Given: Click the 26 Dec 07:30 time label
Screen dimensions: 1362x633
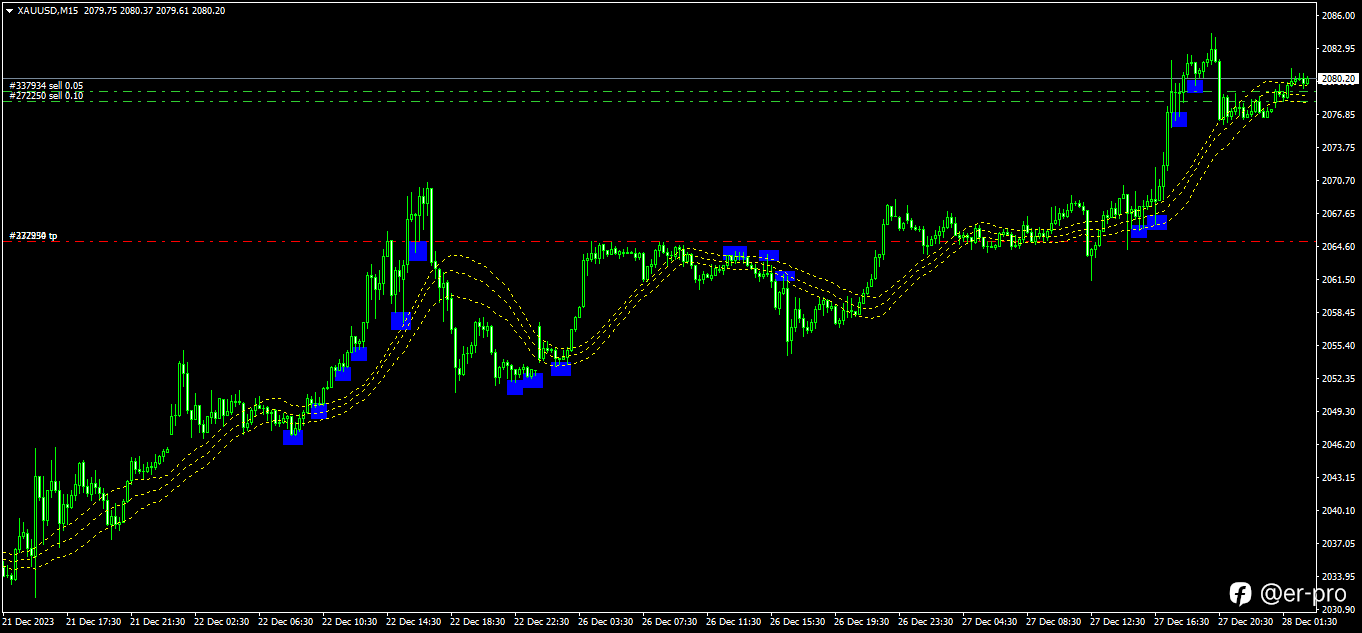Looking at the screenshot, I should (x=670, y=622).
